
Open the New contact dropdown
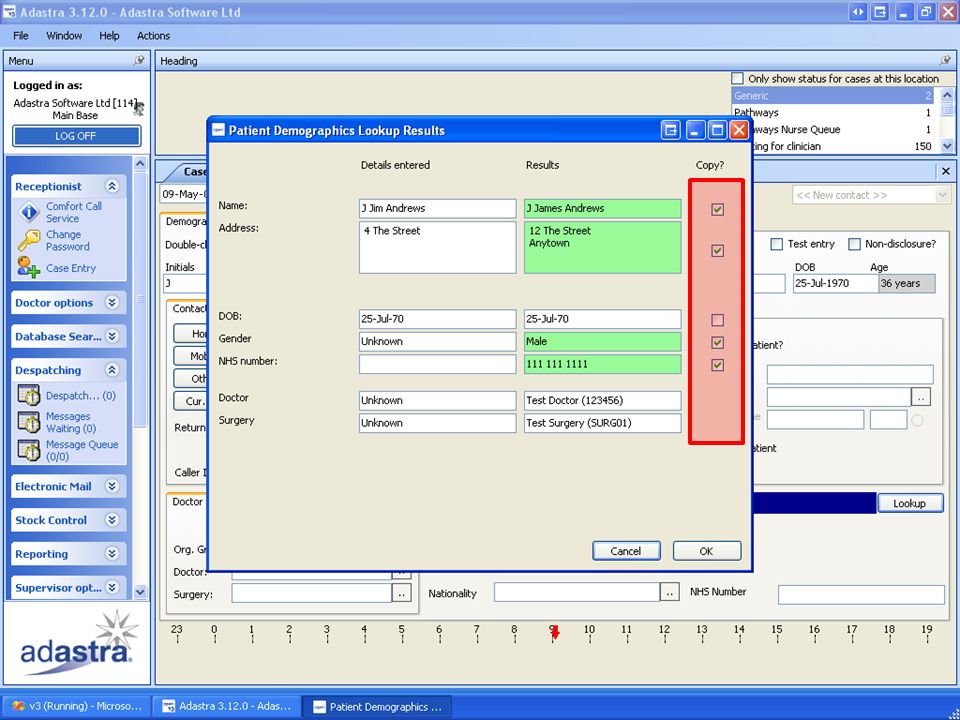tap(942, 195)
